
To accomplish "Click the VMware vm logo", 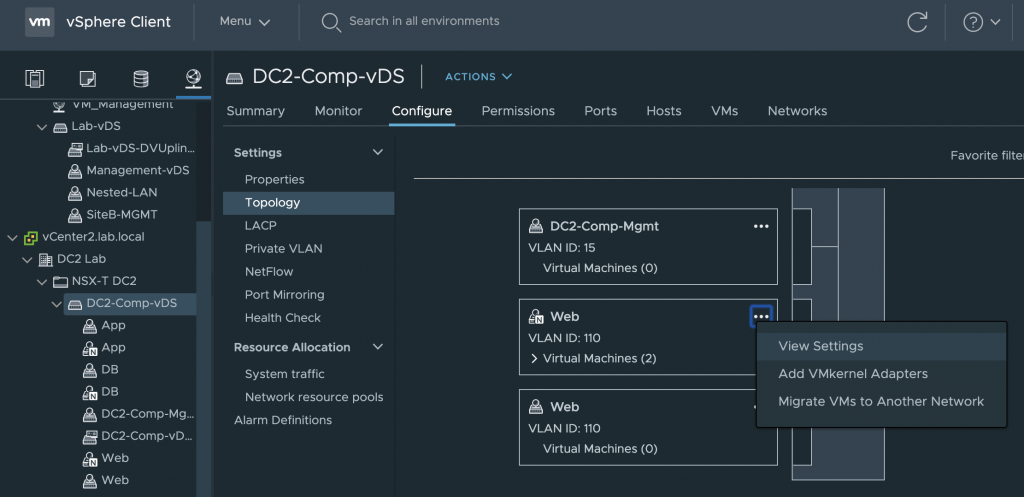I will [x=40, y=22].
